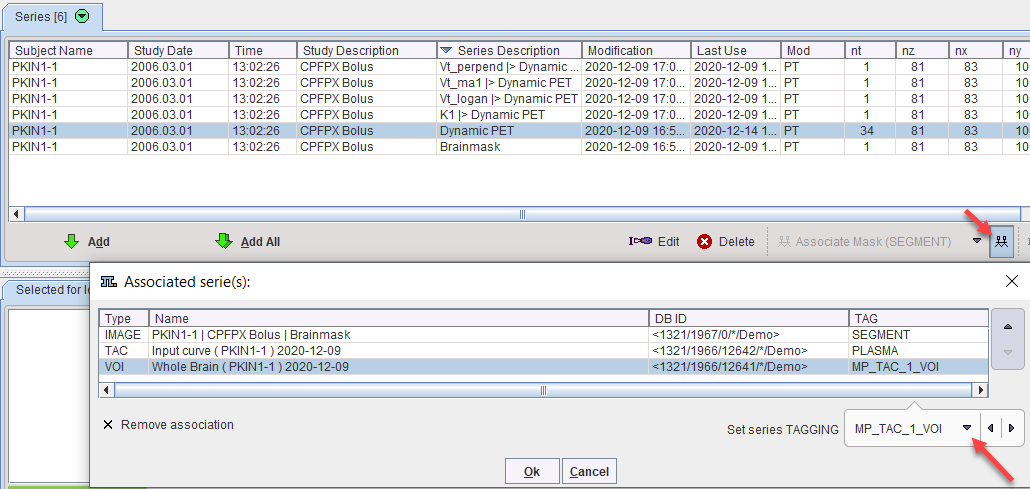1030x489 pixels.
Task: Click the Cancel button
Action: click(589, 471)
